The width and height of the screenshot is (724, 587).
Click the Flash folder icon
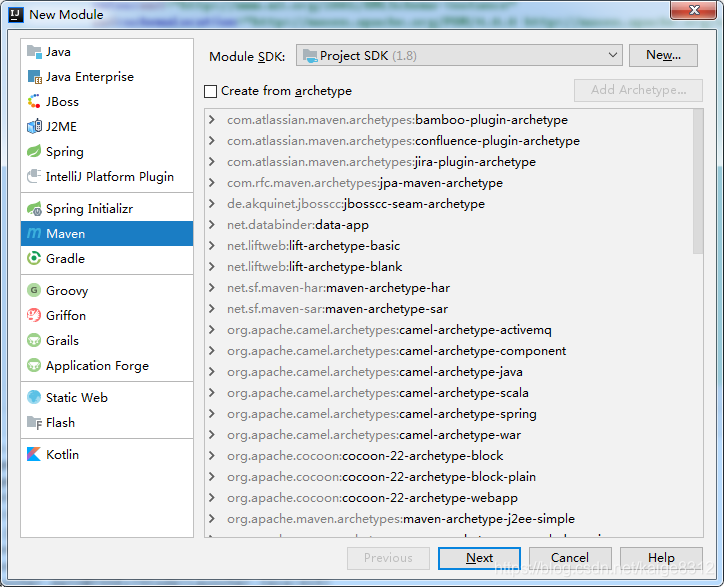[x=34, y=423]
